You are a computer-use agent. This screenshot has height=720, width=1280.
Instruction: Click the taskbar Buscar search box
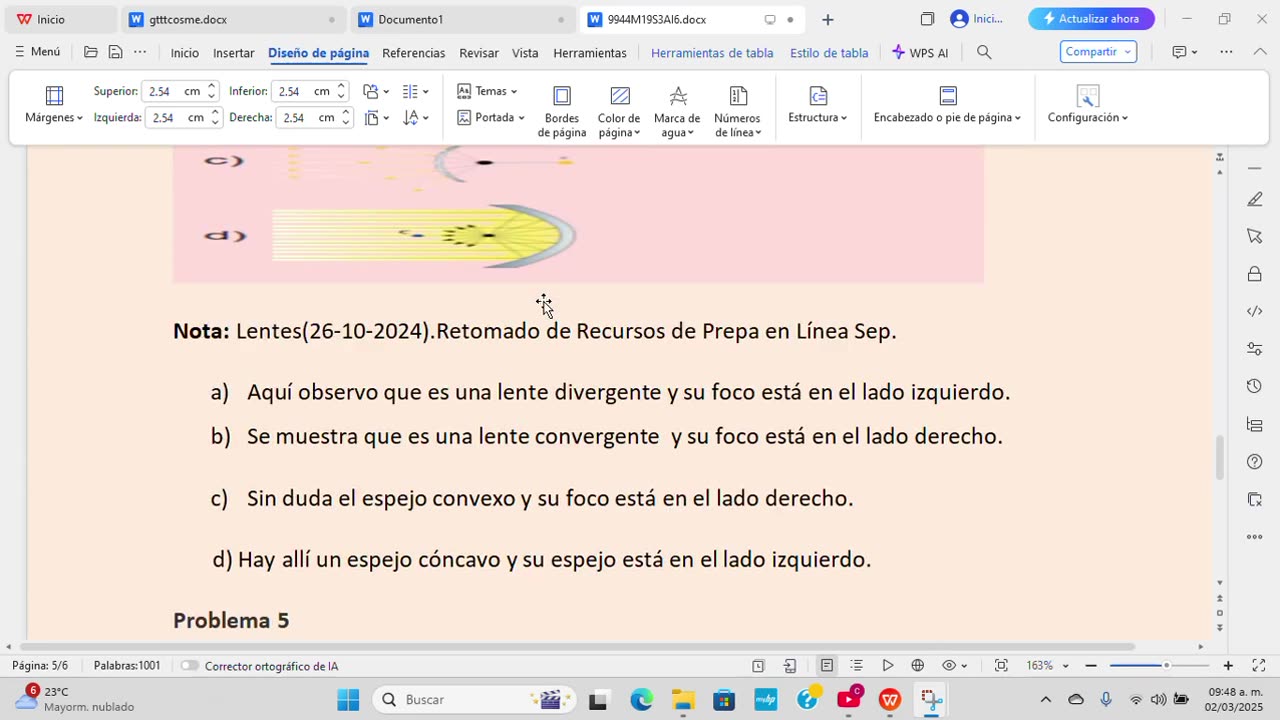(x=474, y=699)
